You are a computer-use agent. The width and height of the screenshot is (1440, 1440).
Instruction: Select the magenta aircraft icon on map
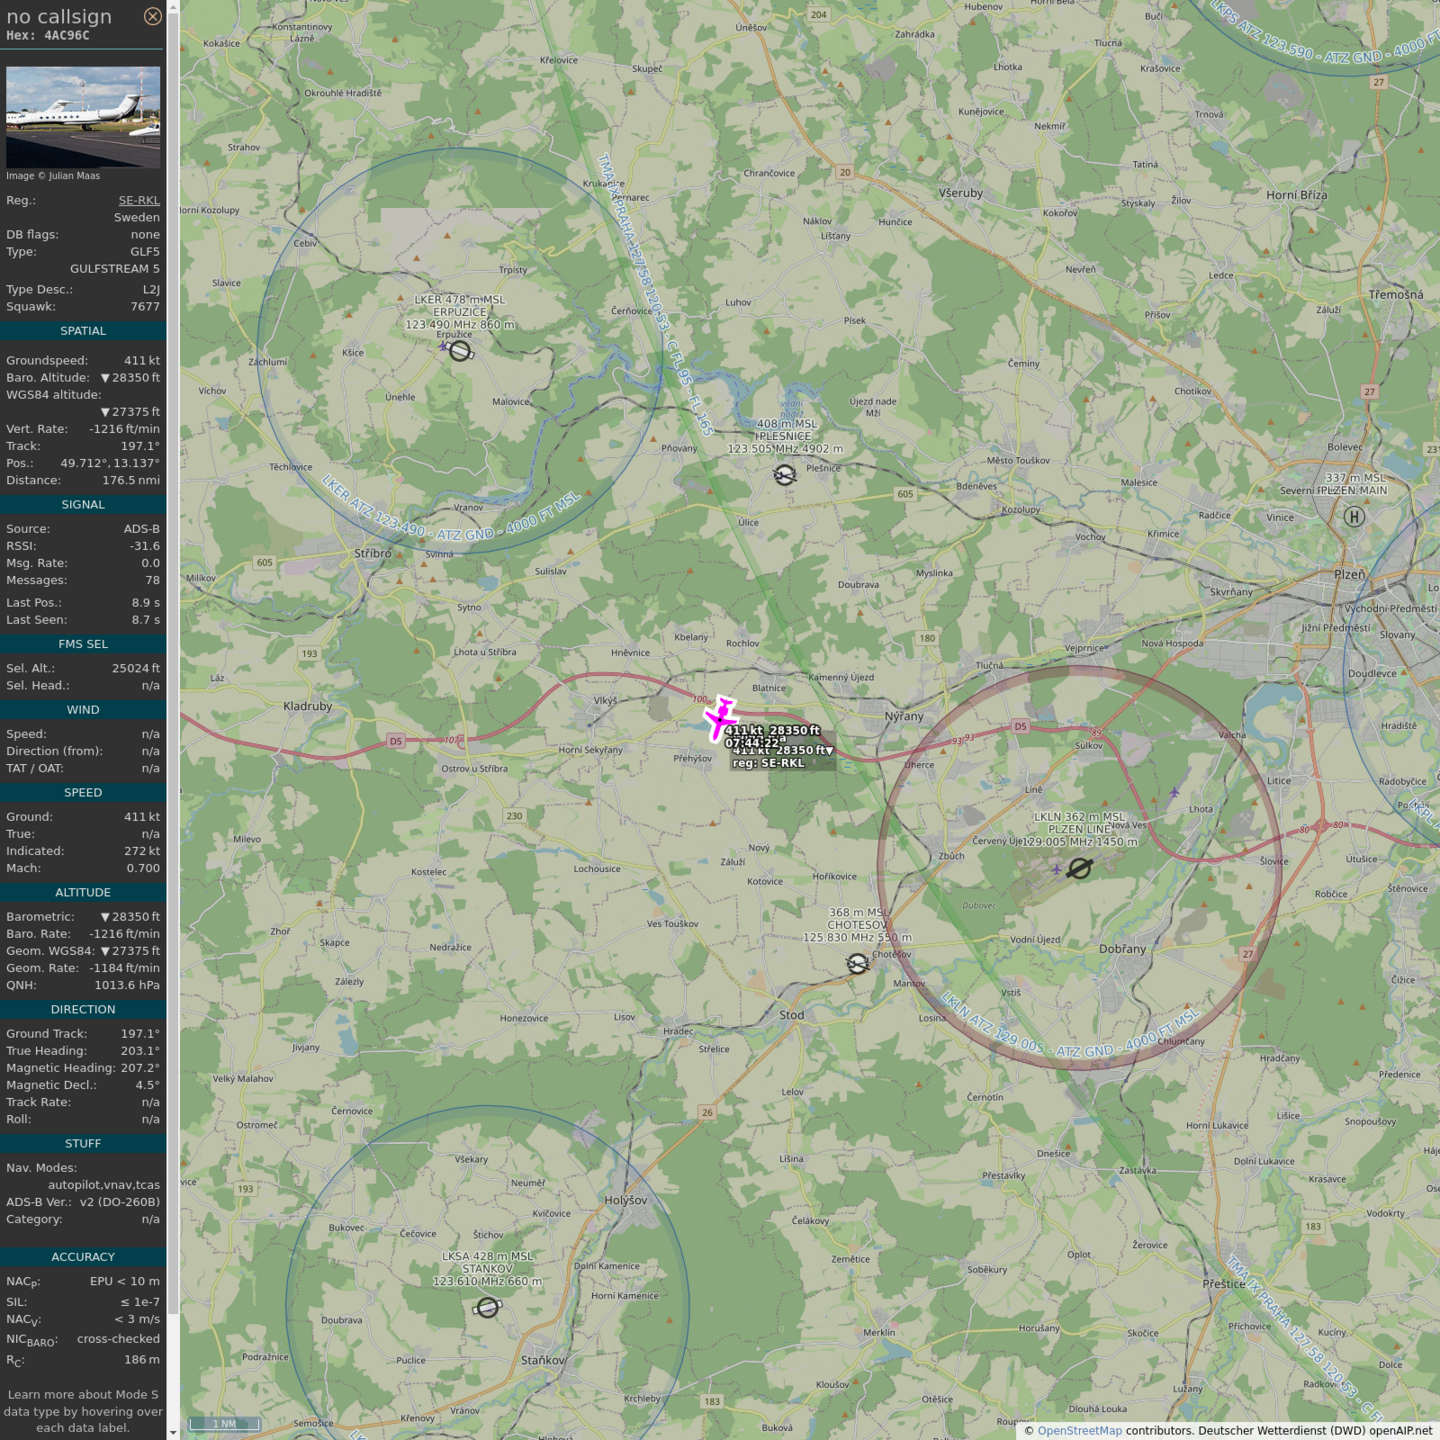720,718
